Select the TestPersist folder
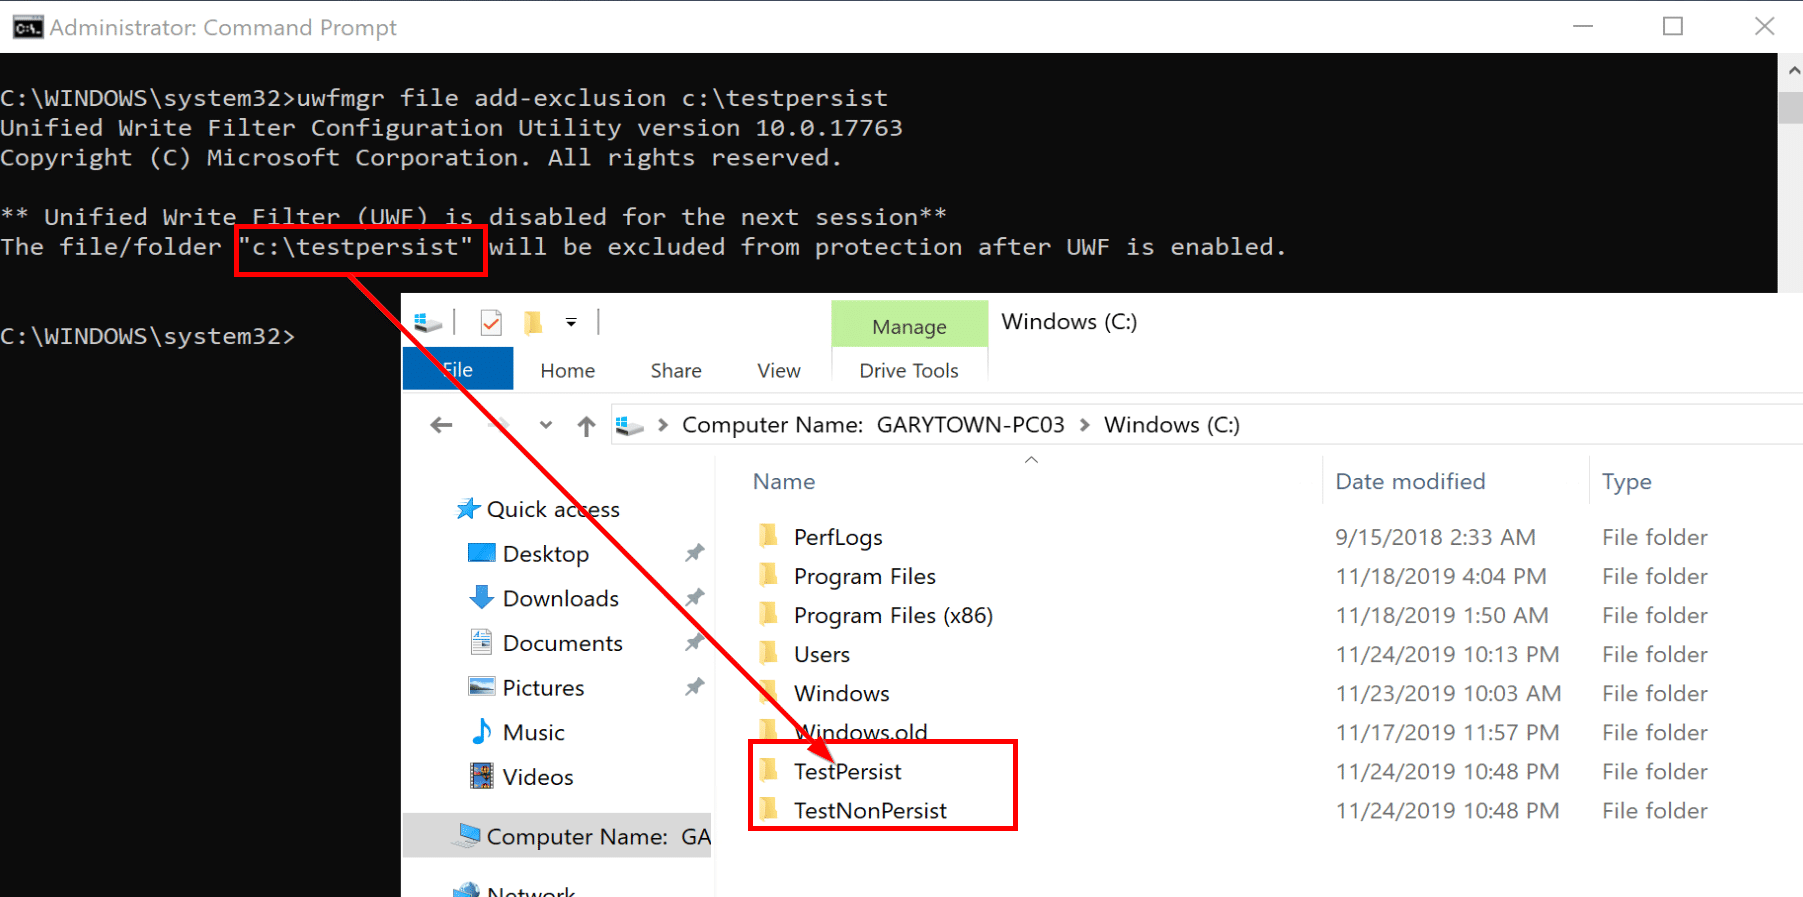Image resolution: width=1803 pixels, height=897 pixels. pos(847,771)
